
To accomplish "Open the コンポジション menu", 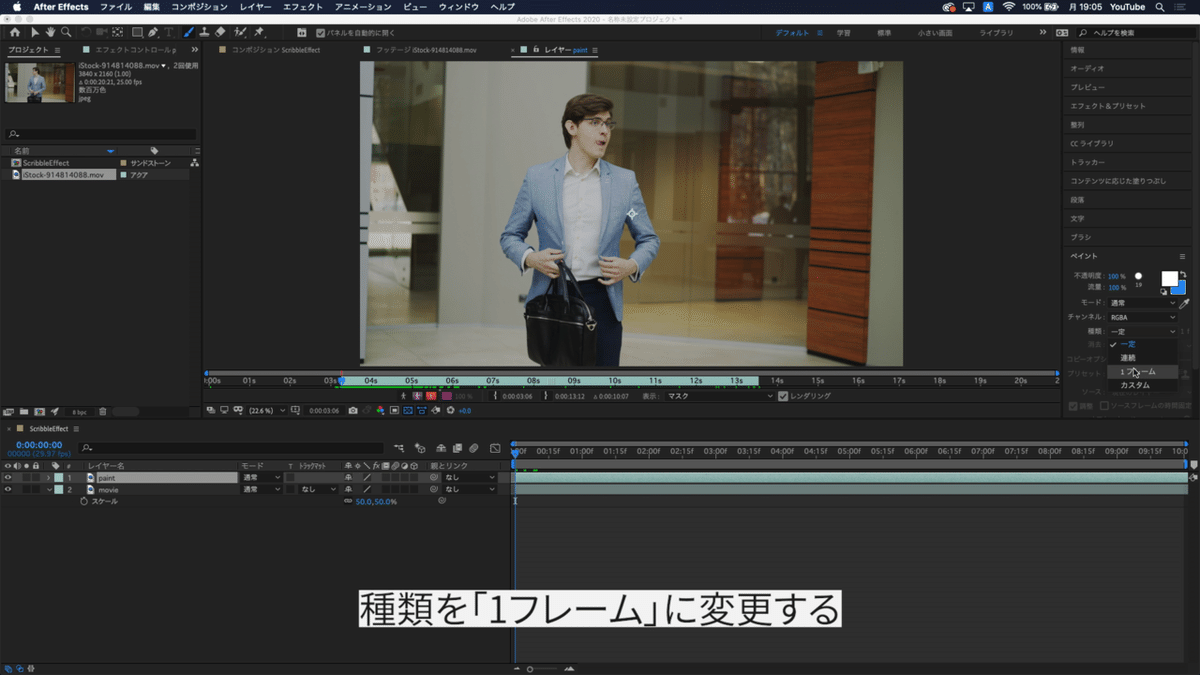I will coord(199,7).
